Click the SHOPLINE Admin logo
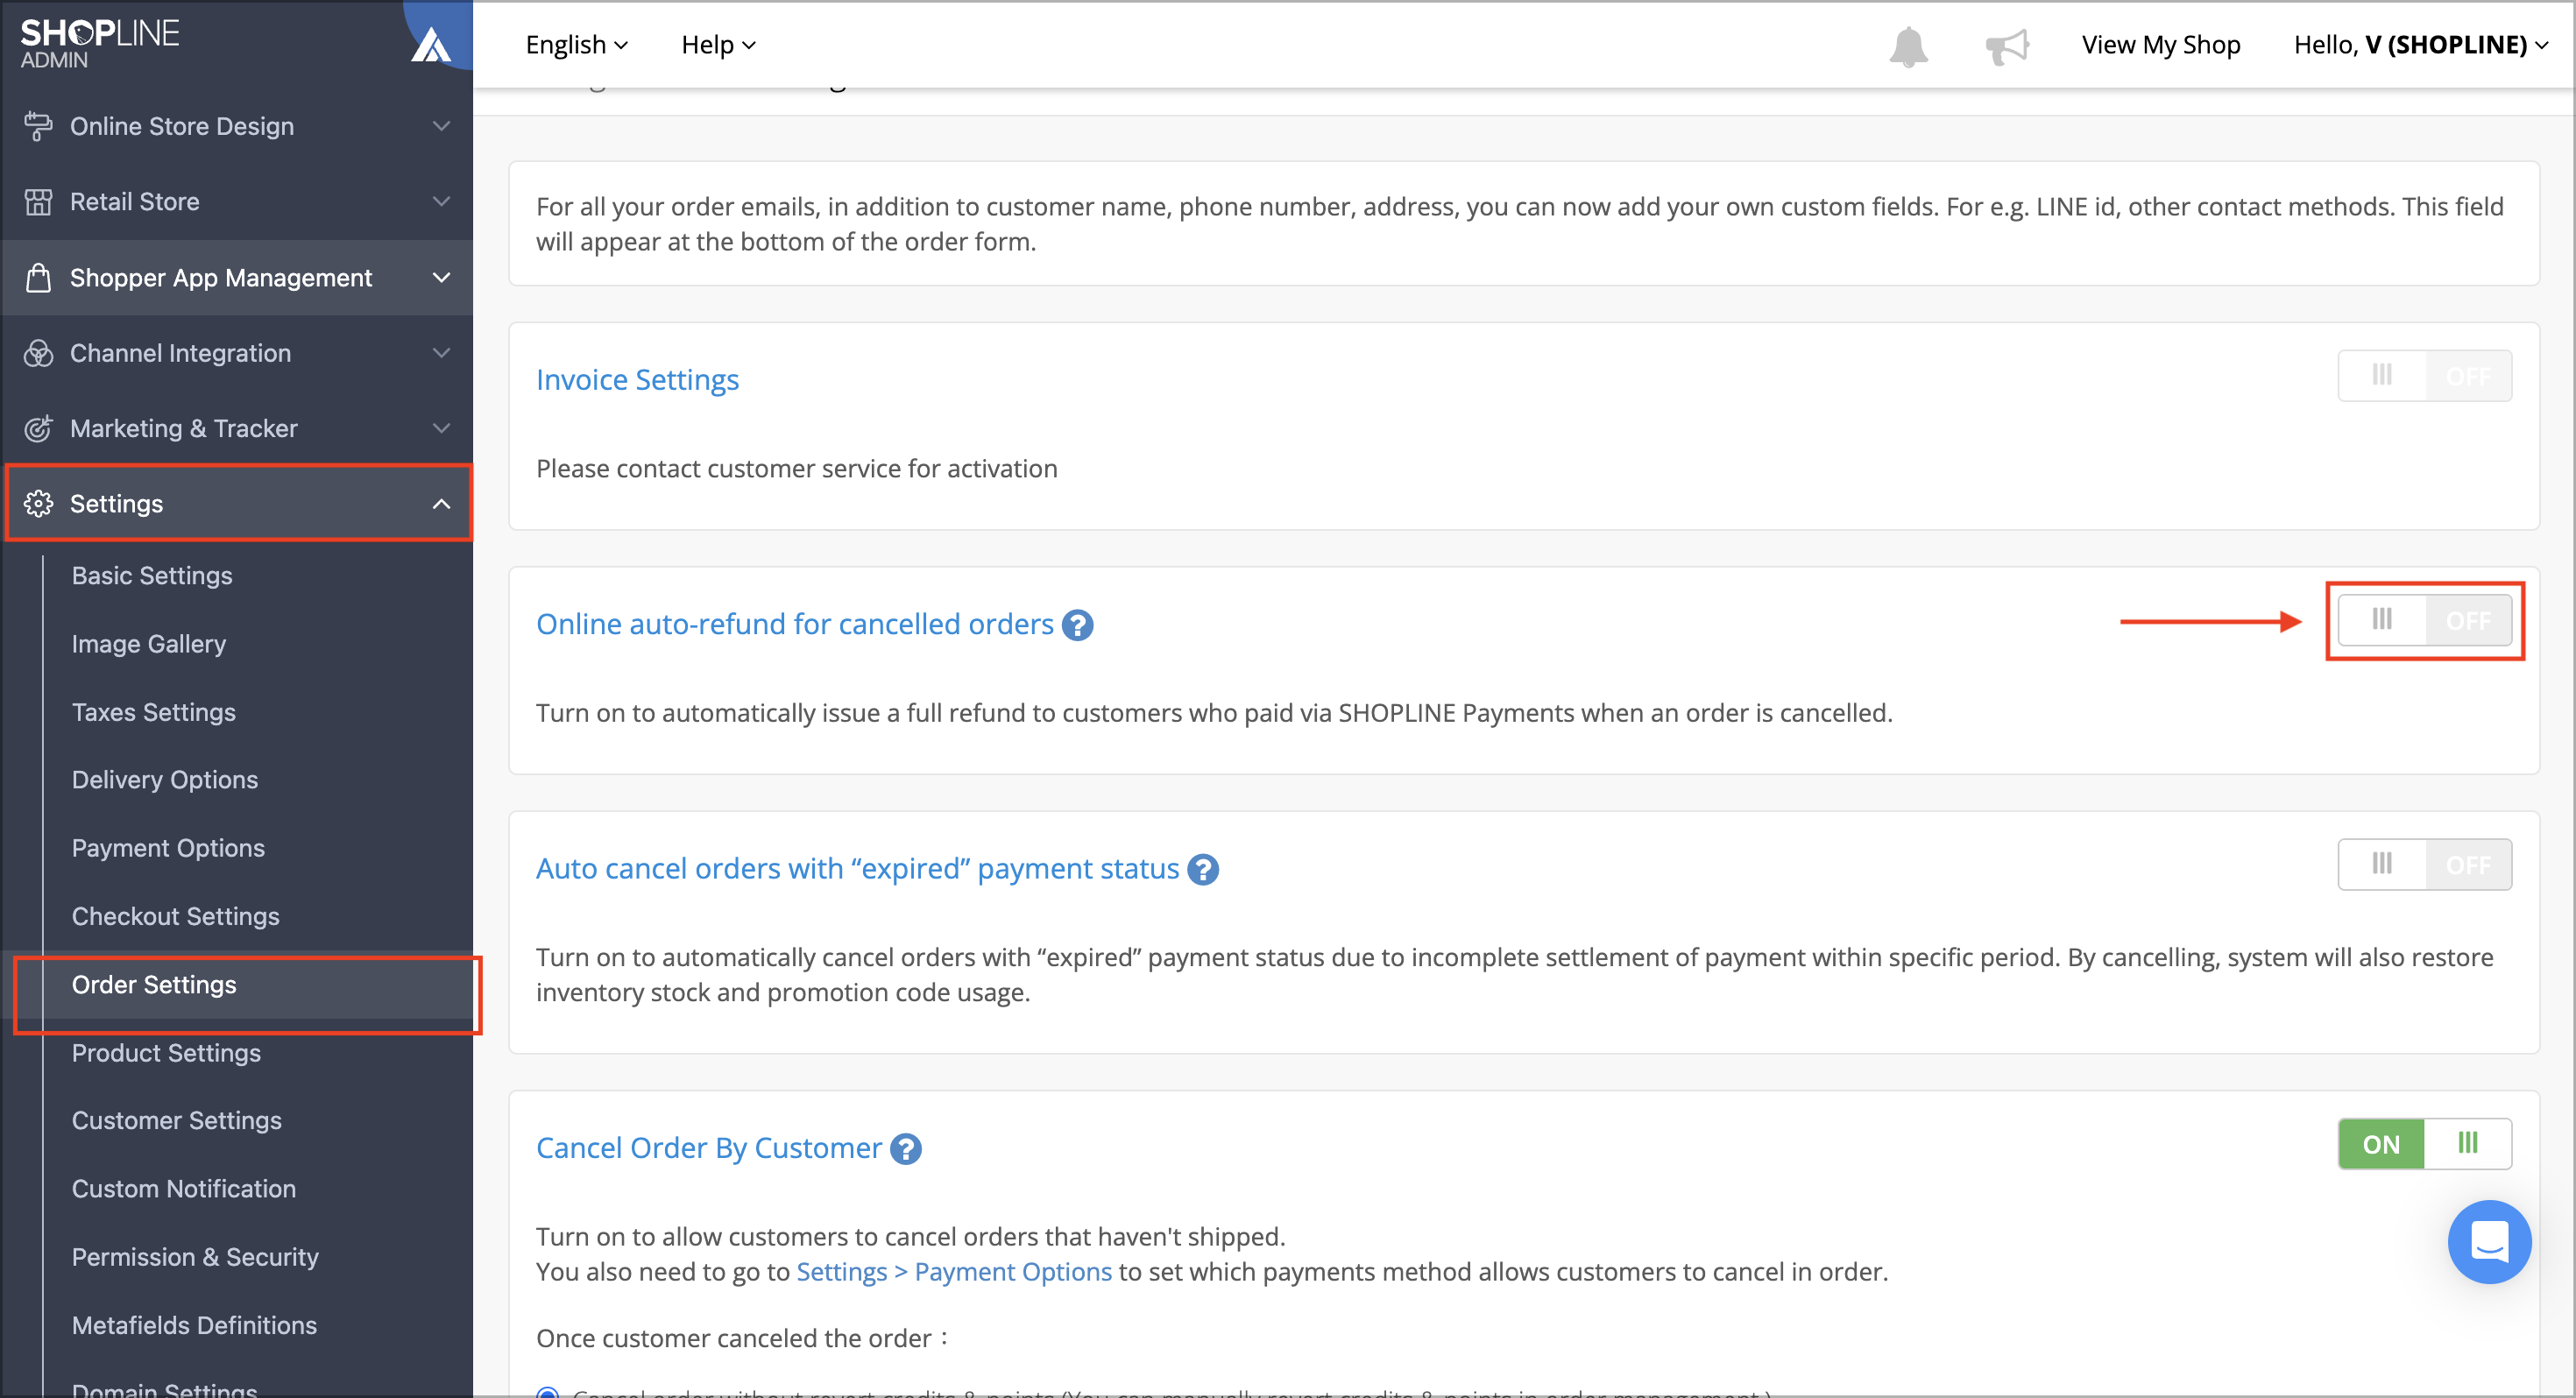This screenshot has height=1398, width=2576. click(x=99, y=44)
